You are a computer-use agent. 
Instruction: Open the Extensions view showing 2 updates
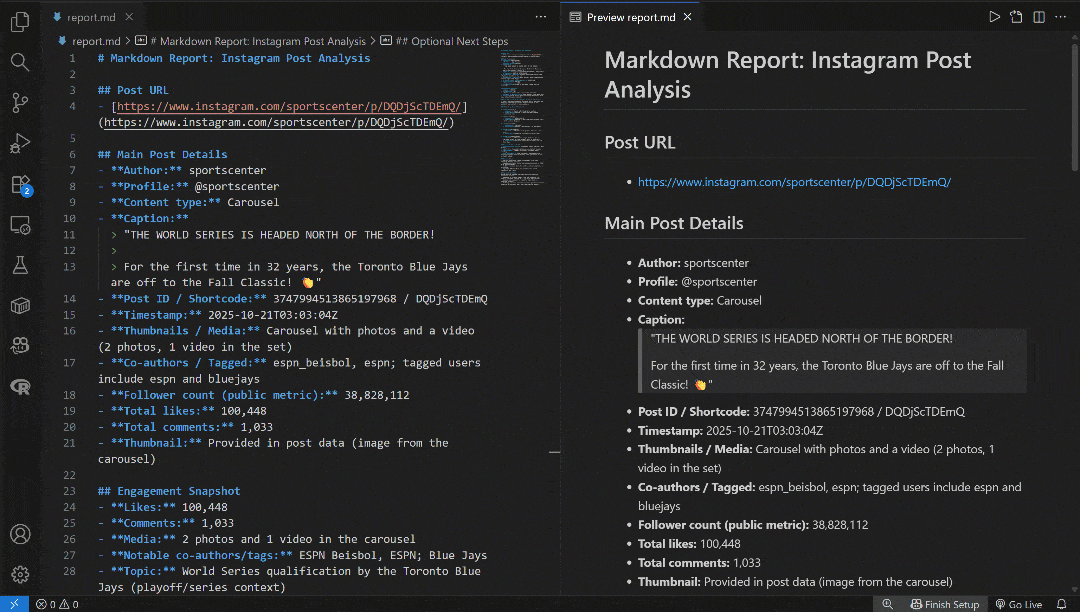pos(20,184)
